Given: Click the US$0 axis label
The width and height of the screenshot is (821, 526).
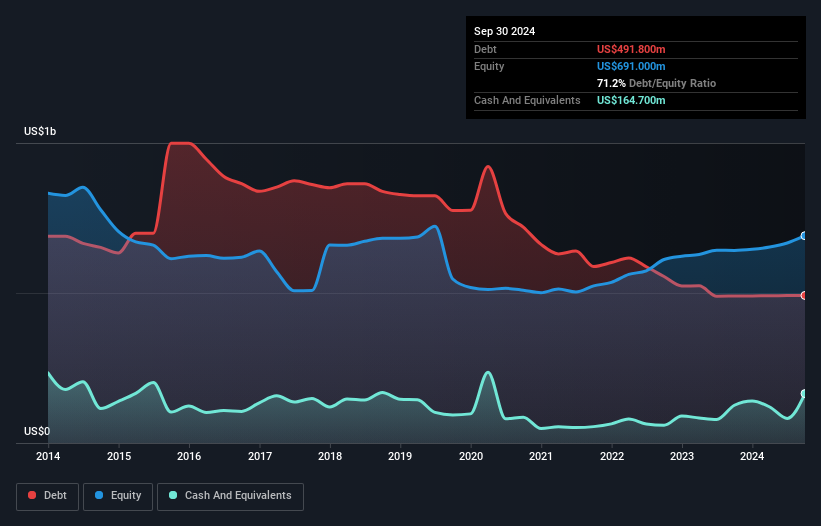Looking at the screenshot, I should [37, 431].
